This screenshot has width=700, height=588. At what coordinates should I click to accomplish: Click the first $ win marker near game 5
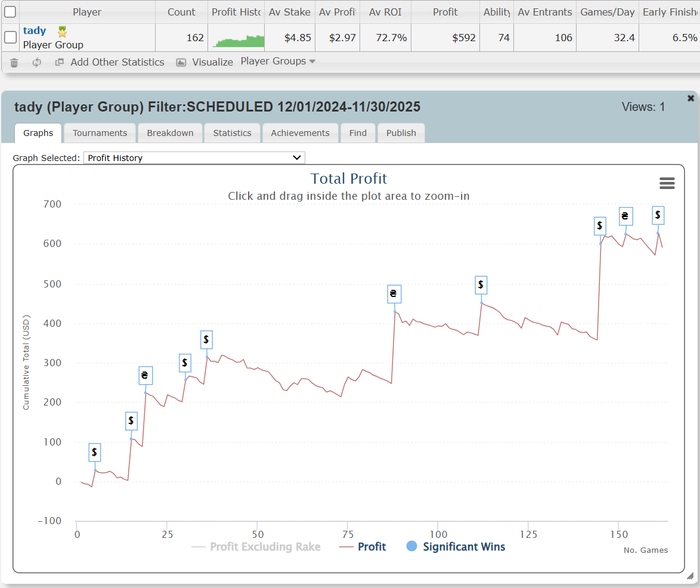[x=94, y=452]
